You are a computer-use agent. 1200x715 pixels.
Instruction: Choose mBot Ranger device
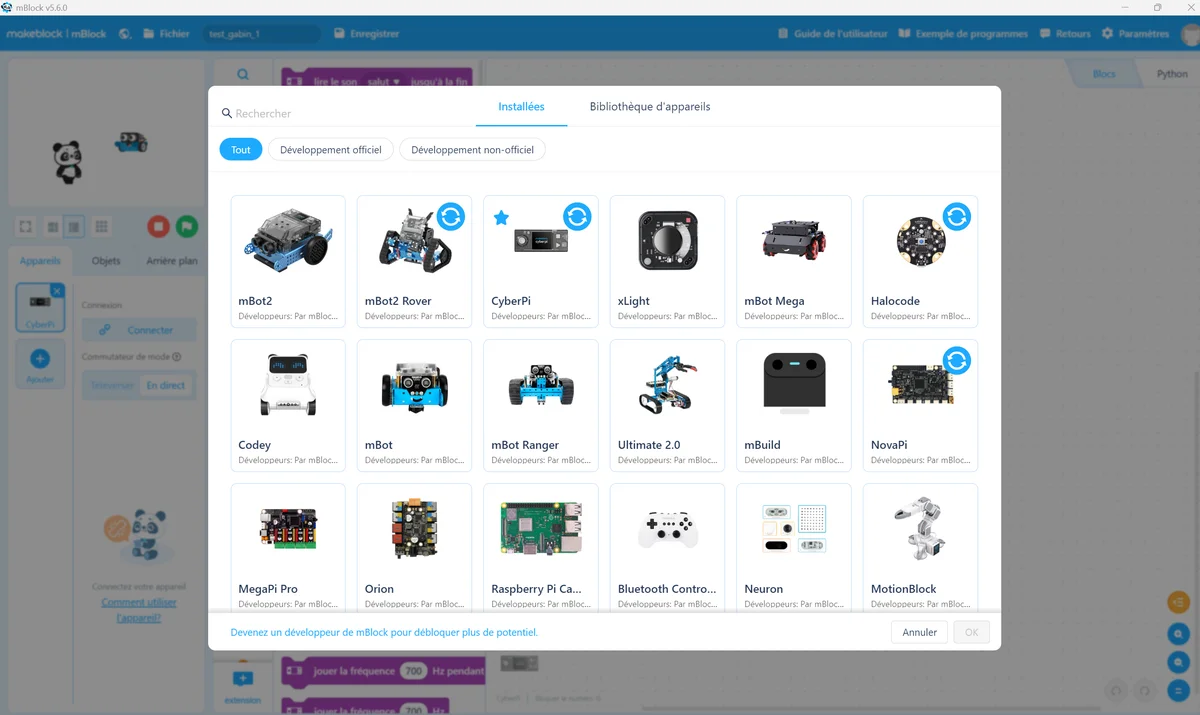point(541,405)
